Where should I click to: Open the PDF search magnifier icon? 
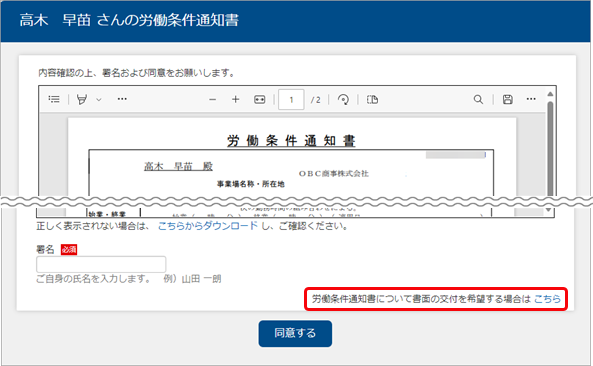(x=478, y=99)
